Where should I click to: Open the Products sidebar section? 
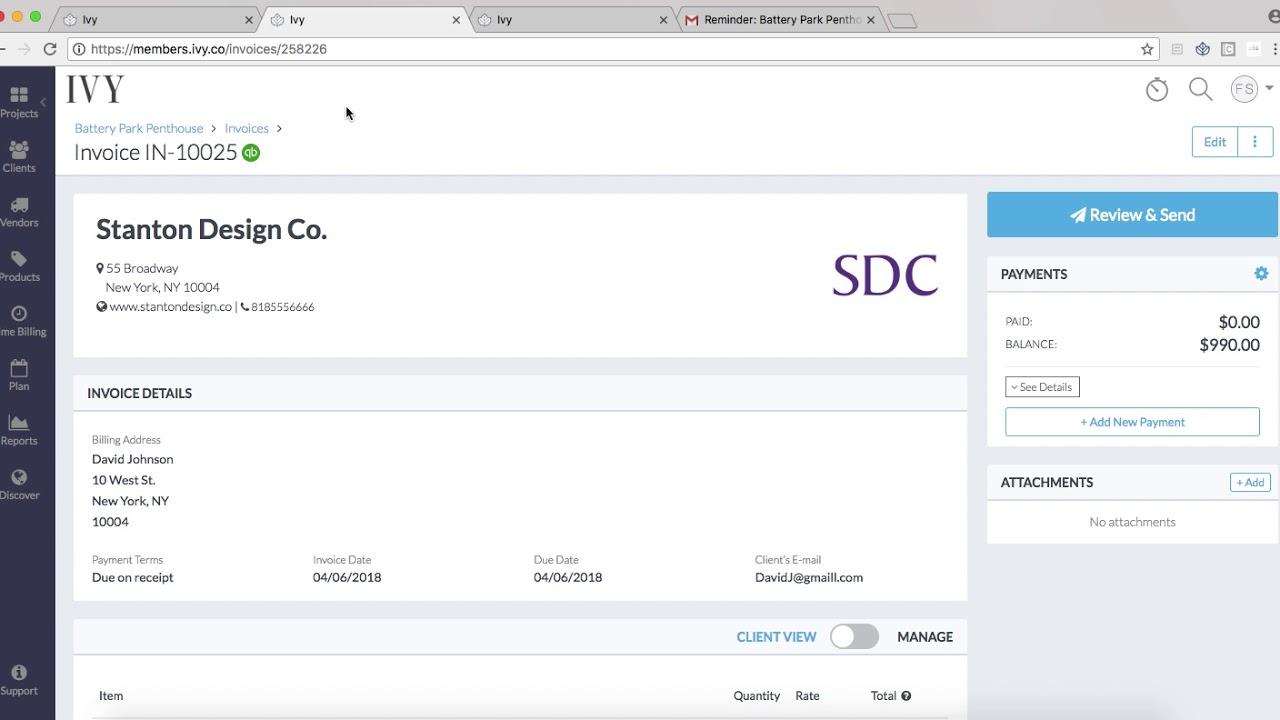pyautogui.click(x=19, y=265)
